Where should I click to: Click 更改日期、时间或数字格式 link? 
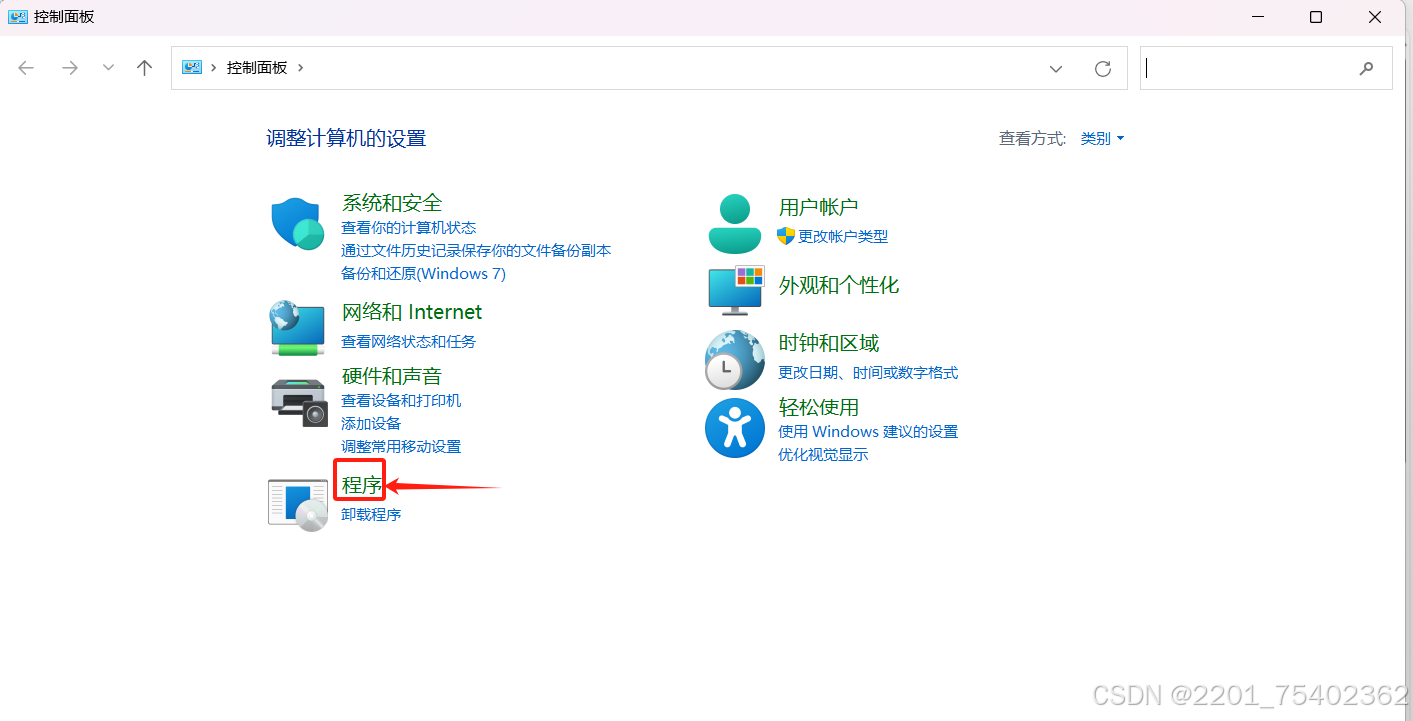click(x=868, y=373)
